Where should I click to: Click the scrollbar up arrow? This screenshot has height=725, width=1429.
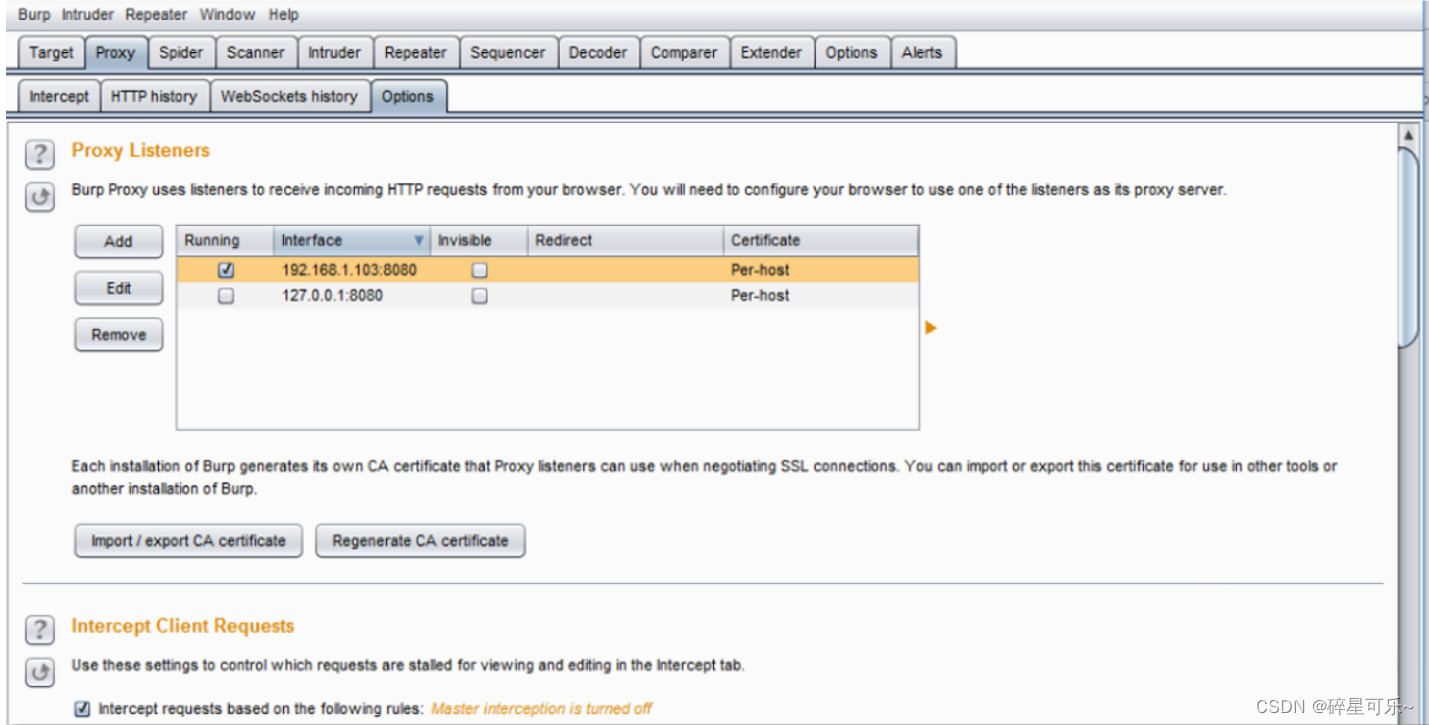click(1408, 134)
